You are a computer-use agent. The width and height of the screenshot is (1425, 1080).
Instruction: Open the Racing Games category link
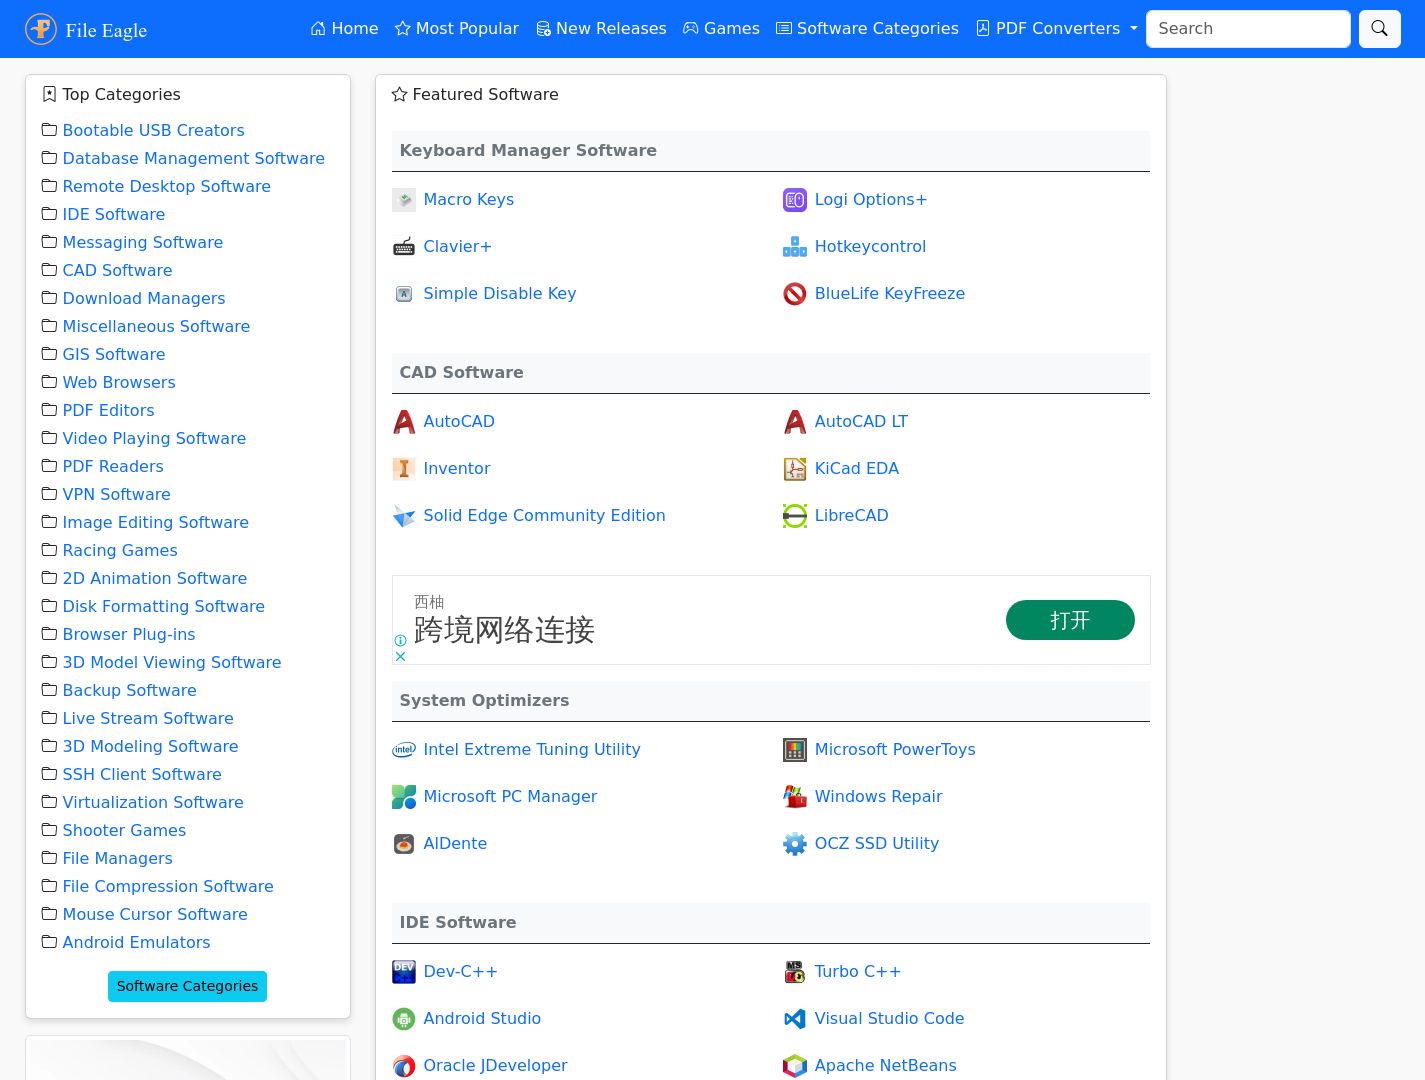click(x=119, y=550)
